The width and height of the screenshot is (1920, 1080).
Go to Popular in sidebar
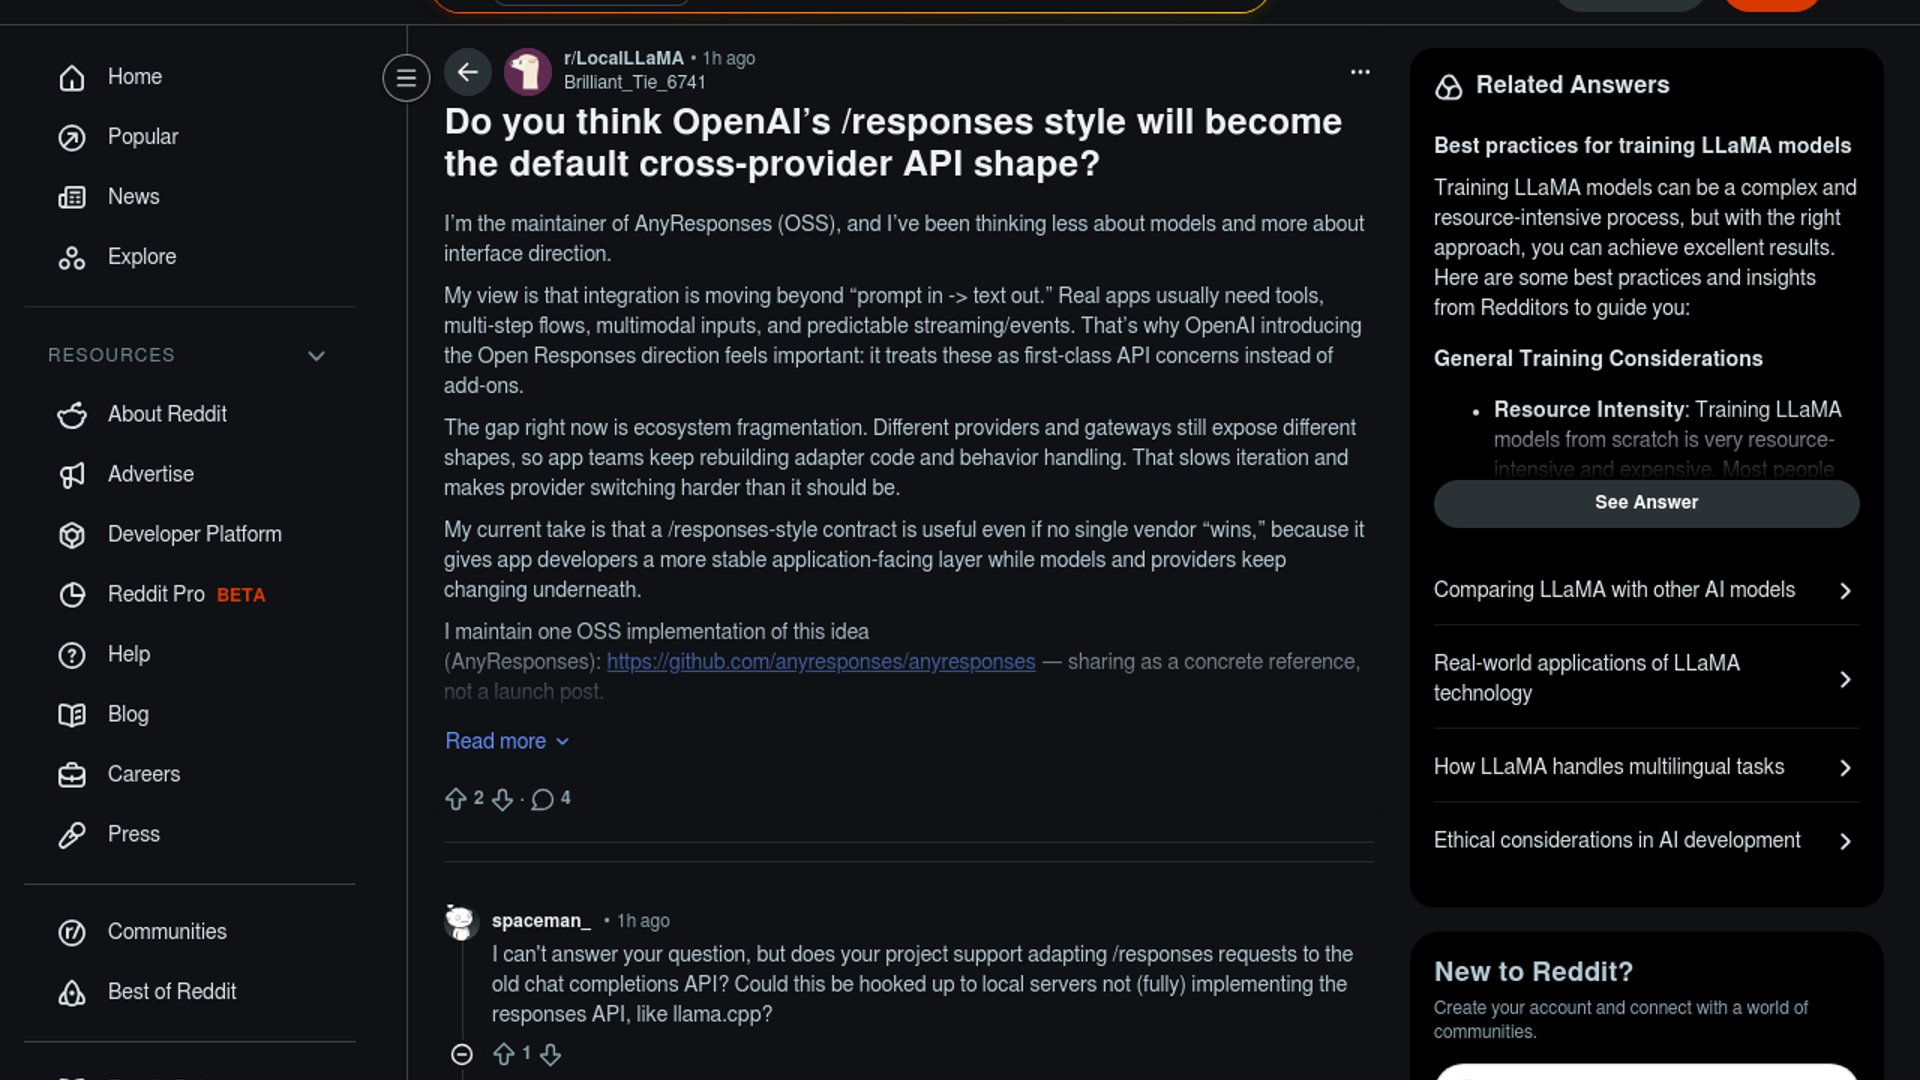click(x=142, y=137)
